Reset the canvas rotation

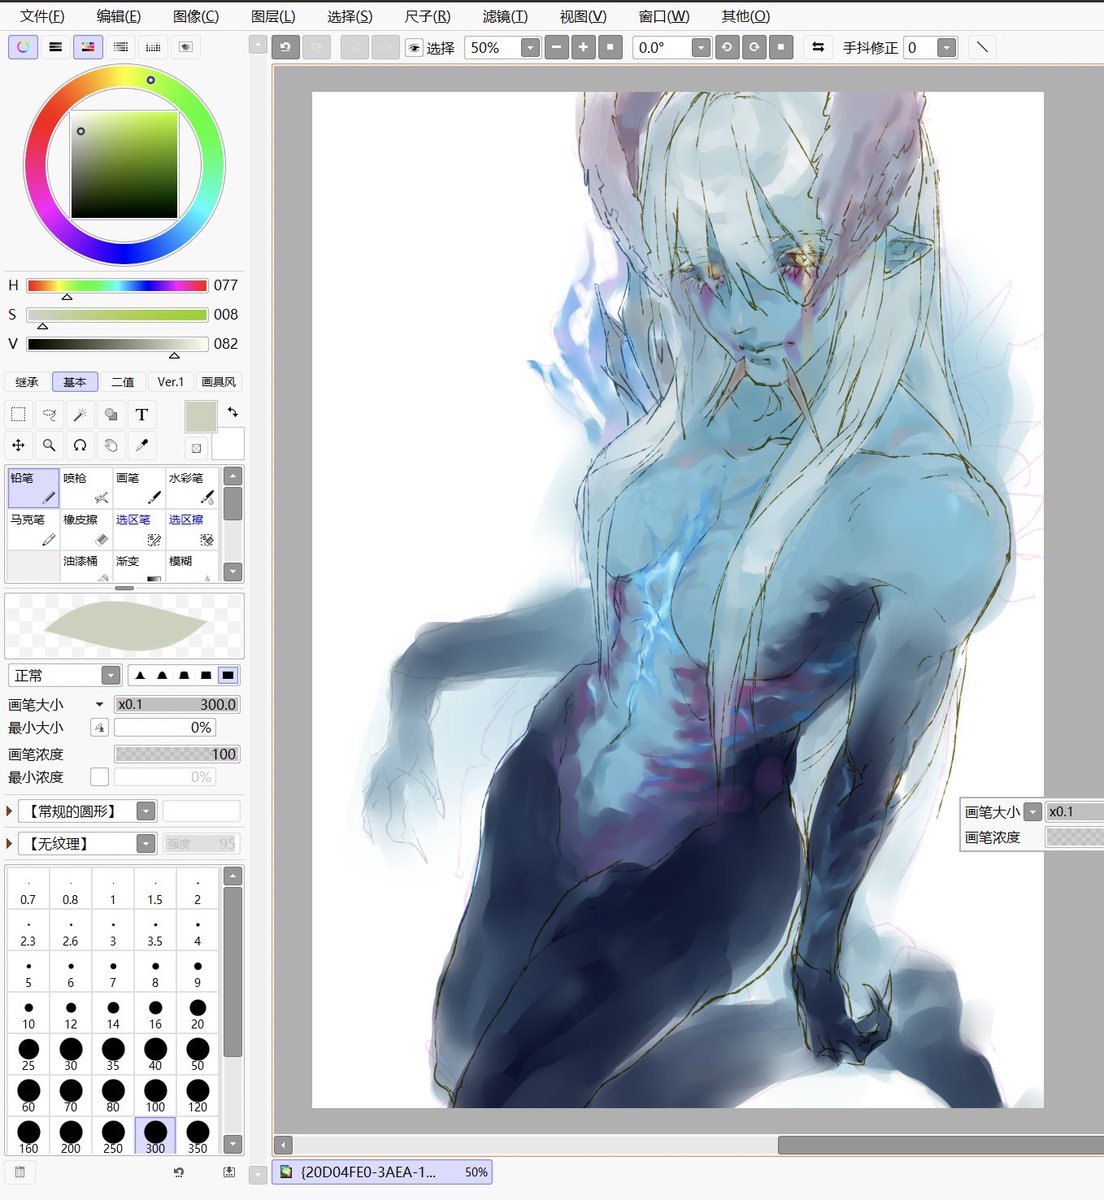[x=781, y=47]
